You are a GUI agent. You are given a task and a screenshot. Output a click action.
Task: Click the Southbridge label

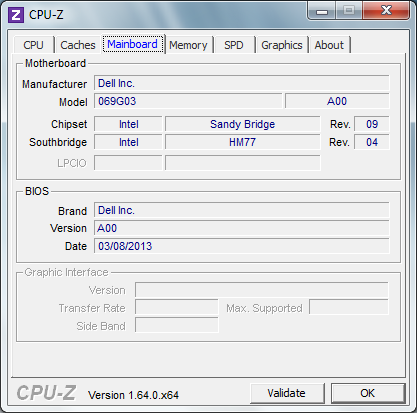pyautogui.click(x=58, y=142)
